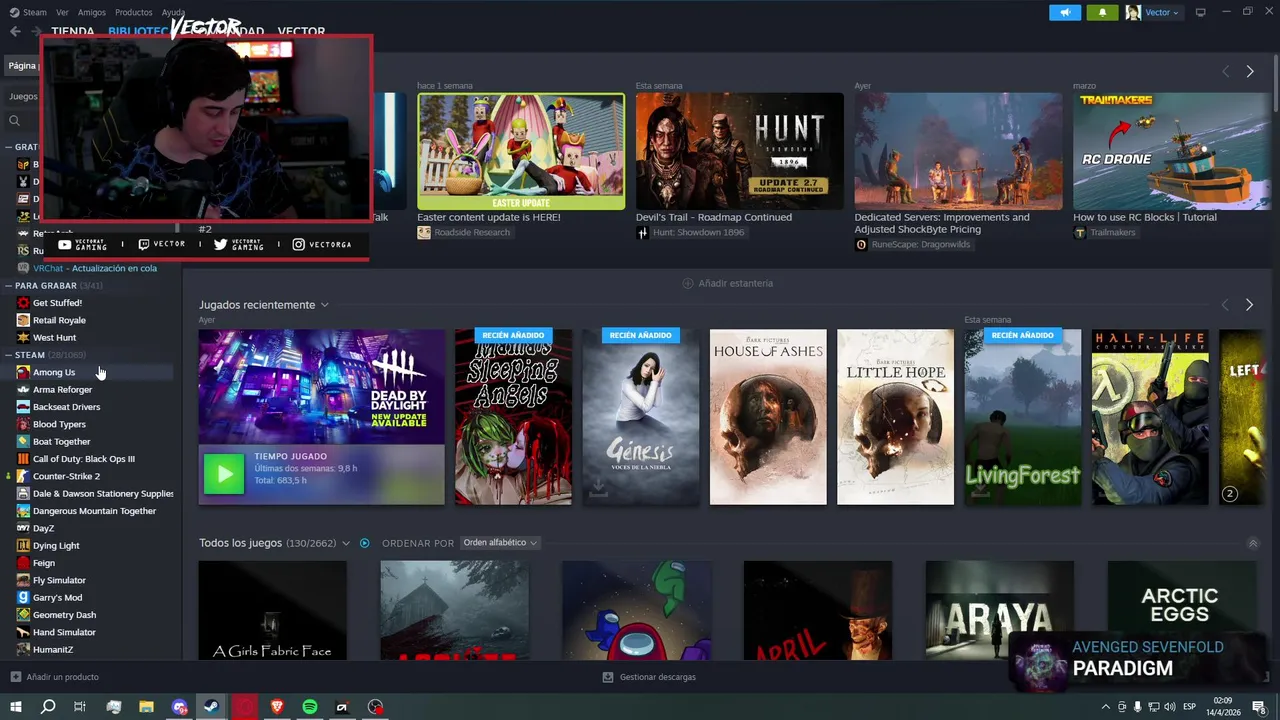Open Devil's Trail Roadmap news thumbnail
Image resolution: width=1280 pixels, height=720 pixels.
click(740, 151)
